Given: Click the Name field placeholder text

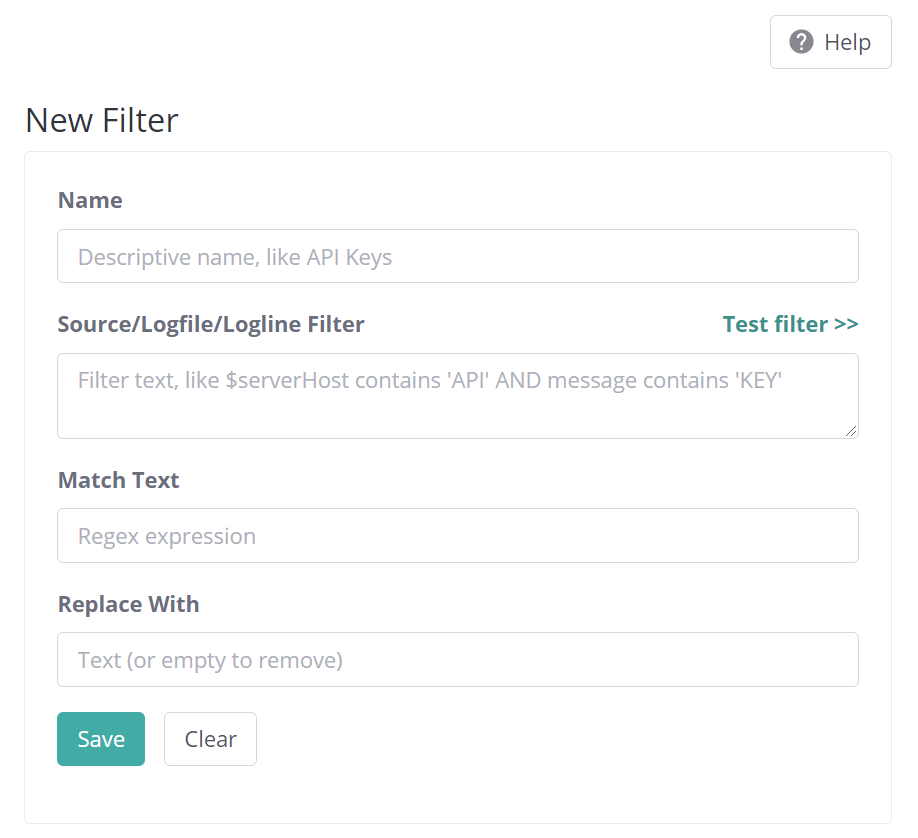Looking at the screenshot, I should (x=235, y=256).
